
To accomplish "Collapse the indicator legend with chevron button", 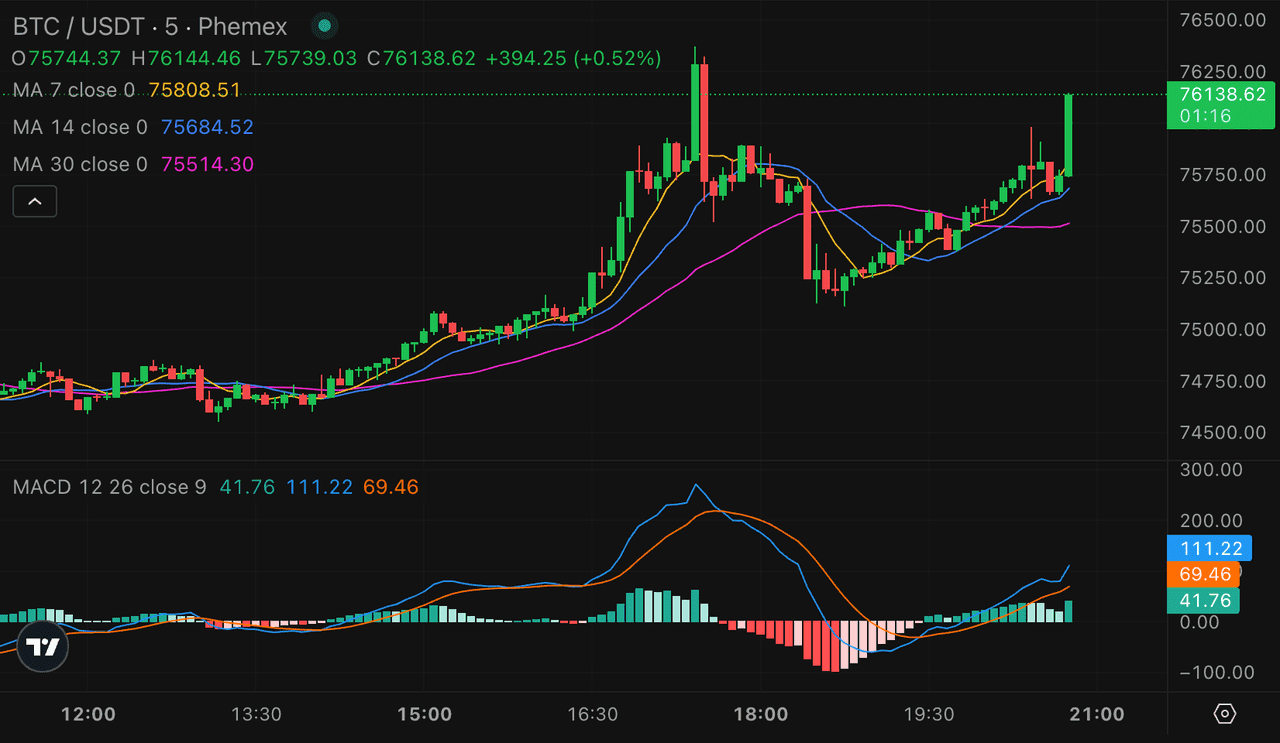I will pyautogui.click(x=35, y=201).
